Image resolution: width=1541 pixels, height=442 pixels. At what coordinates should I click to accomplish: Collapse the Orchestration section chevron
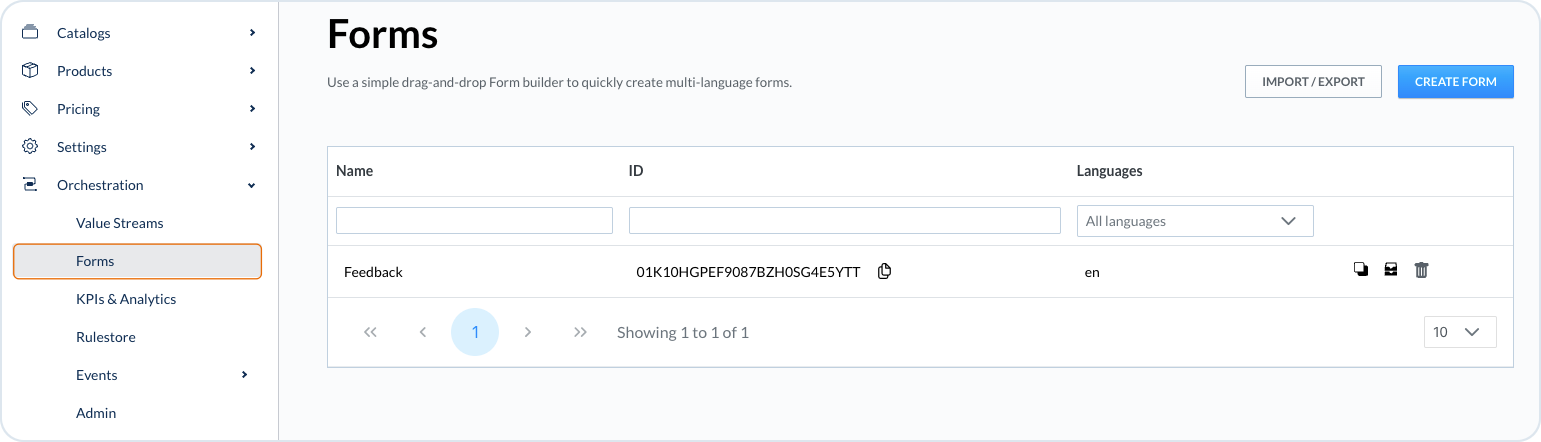(x=252, y=185)
